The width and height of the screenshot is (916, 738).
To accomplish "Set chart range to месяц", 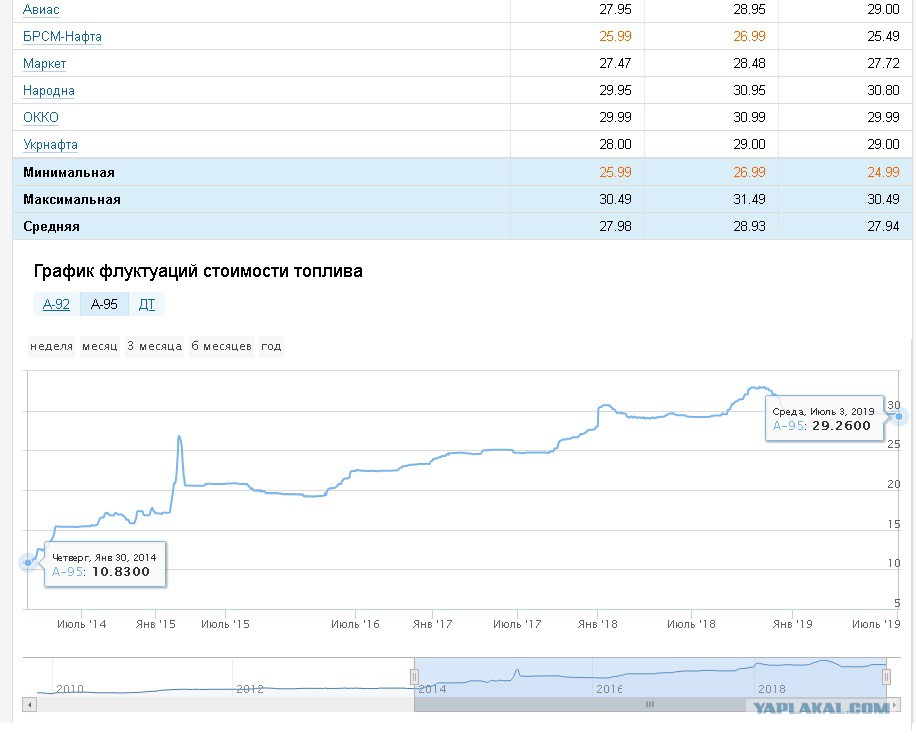I will click(x=99, y=346).
